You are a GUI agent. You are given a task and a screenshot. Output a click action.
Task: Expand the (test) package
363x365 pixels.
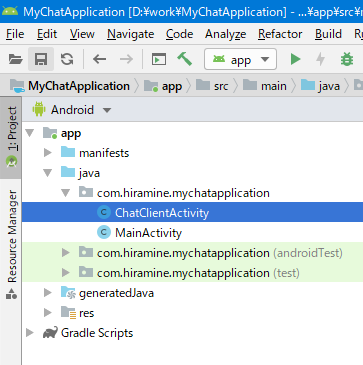point(66,273)
